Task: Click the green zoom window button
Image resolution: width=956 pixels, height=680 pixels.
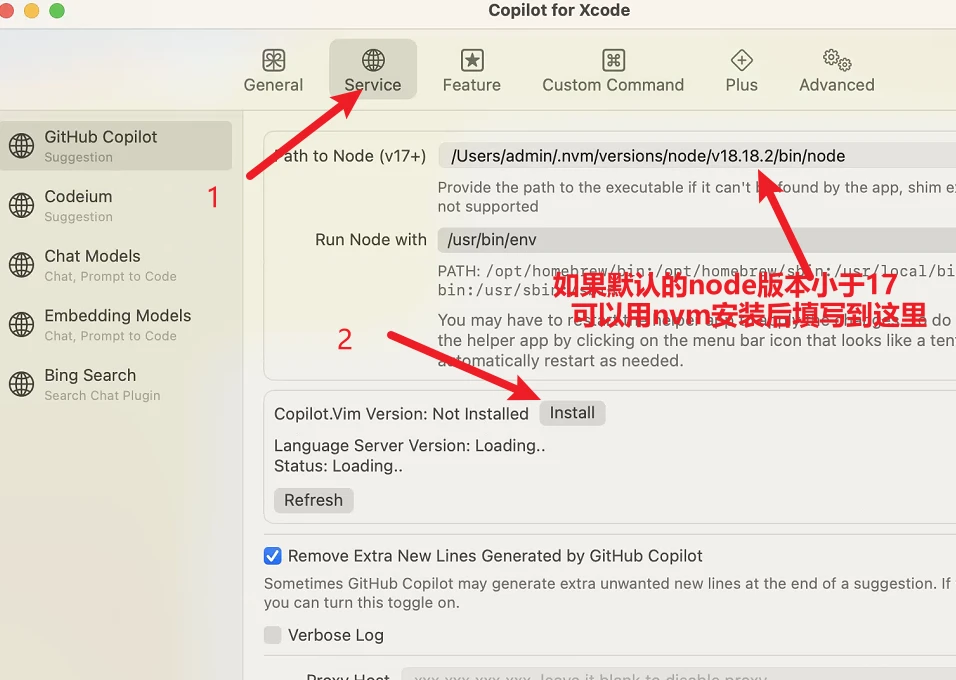Action: click(57, 10)
